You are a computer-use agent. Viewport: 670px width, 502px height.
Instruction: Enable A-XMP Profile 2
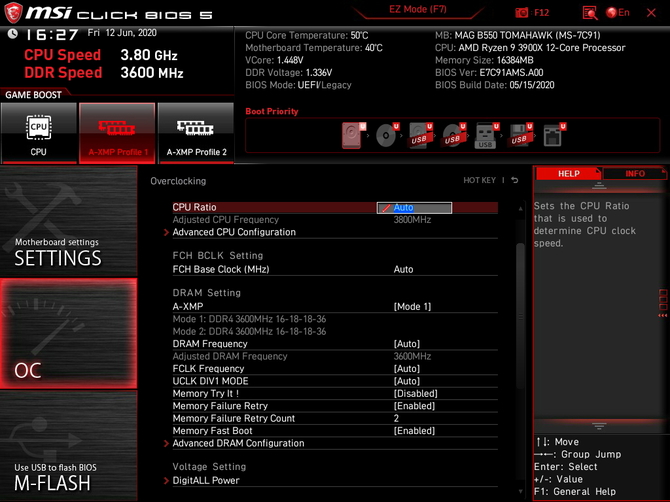coord(196,133)
